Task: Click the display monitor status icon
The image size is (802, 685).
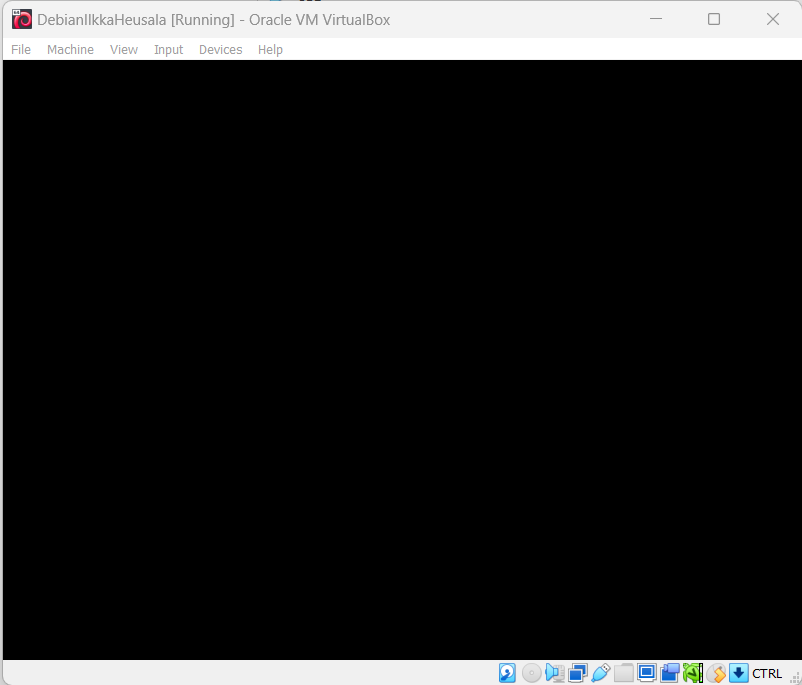Action: point(647,673)
